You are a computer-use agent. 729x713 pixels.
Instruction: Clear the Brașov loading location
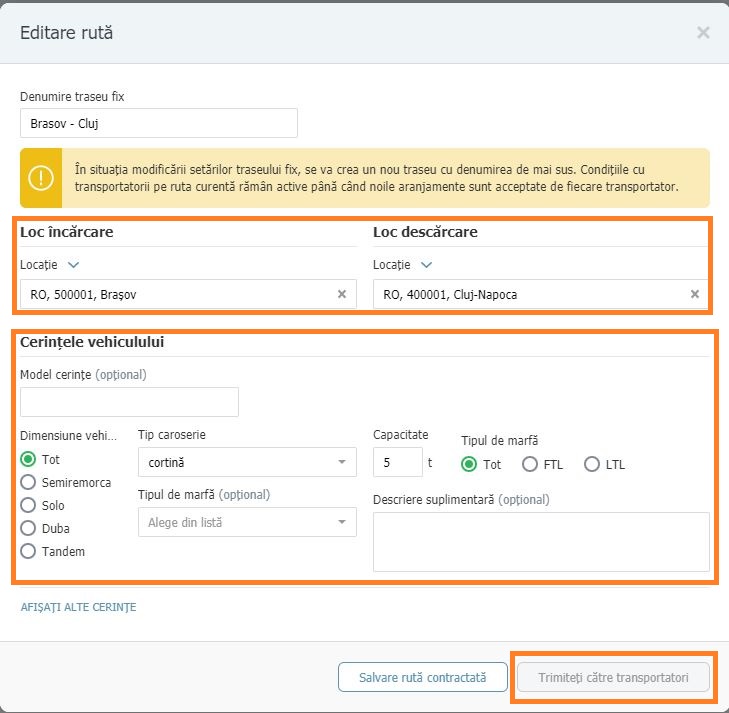[342, 294]
